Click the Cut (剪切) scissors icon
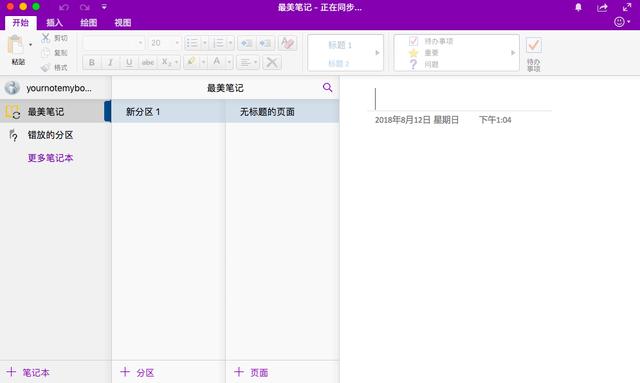This screenshot has width=640, height=383. pos(46,38)
